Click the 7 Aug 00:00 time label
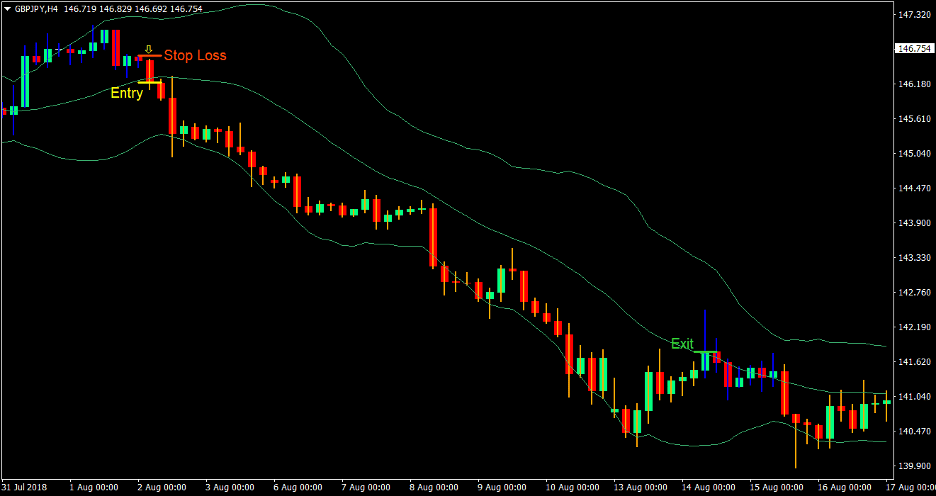 368,488
